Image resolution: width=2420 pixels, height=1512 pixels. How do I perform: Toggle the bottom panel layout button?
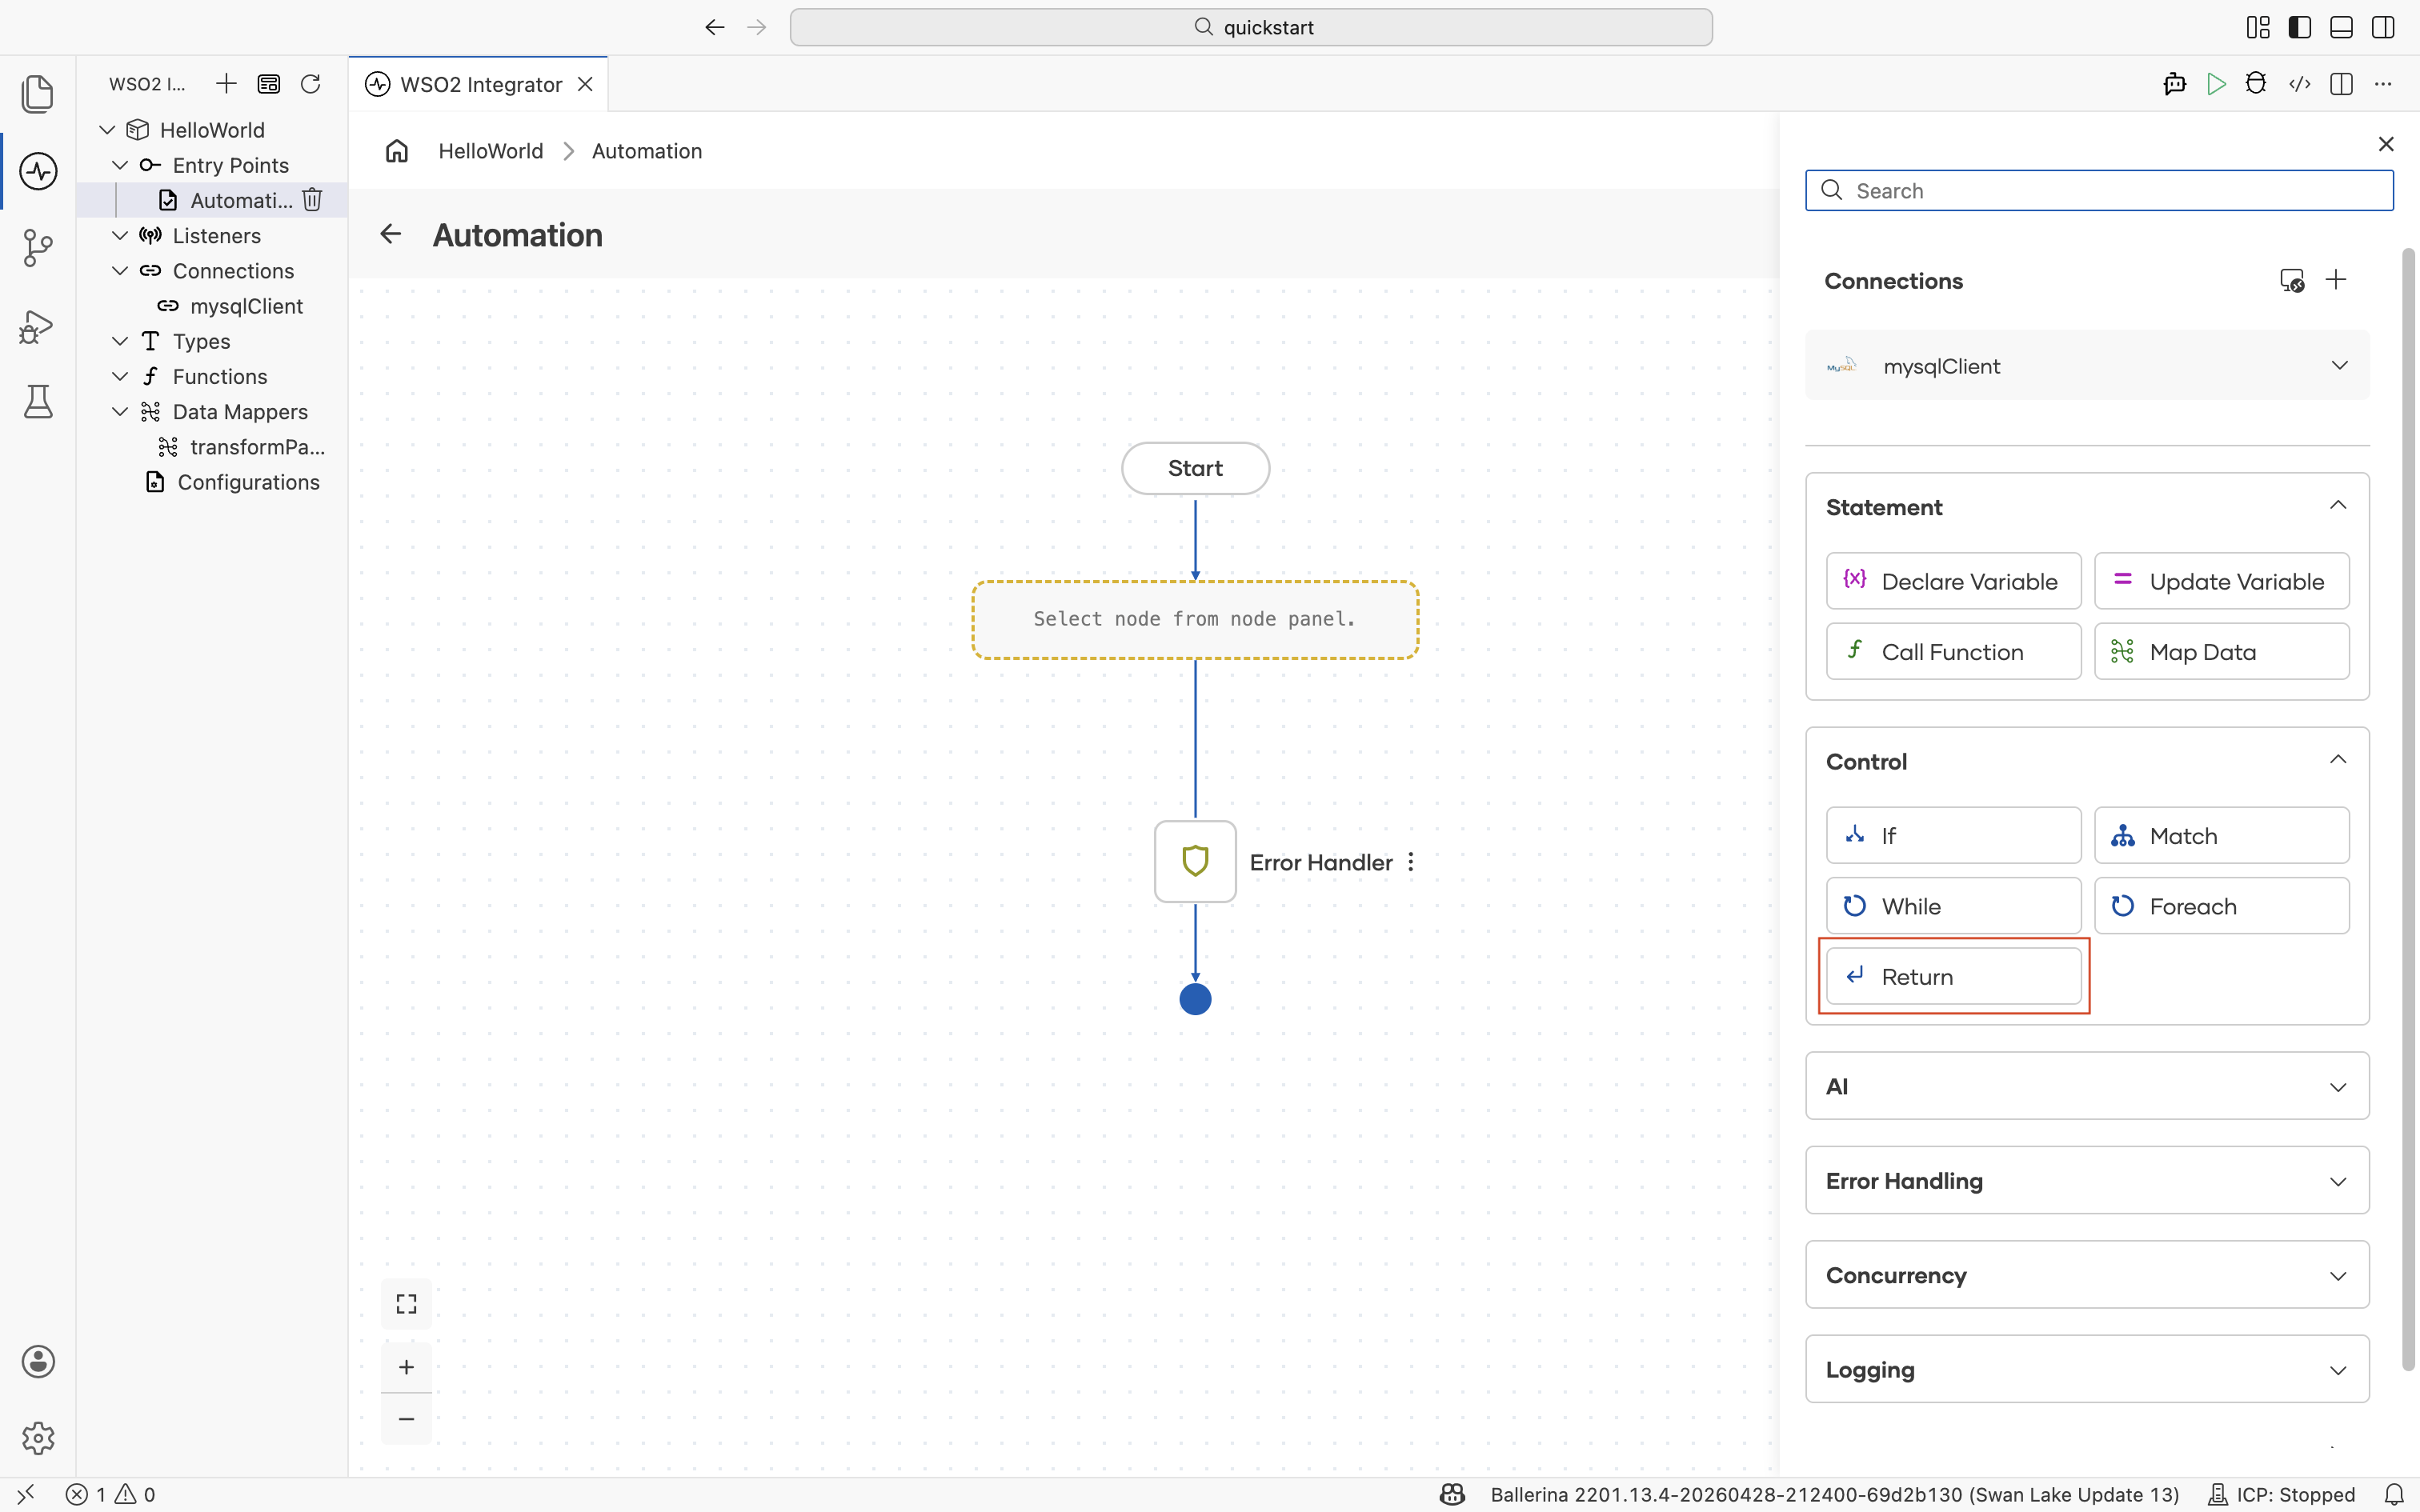coord(2341,27)
